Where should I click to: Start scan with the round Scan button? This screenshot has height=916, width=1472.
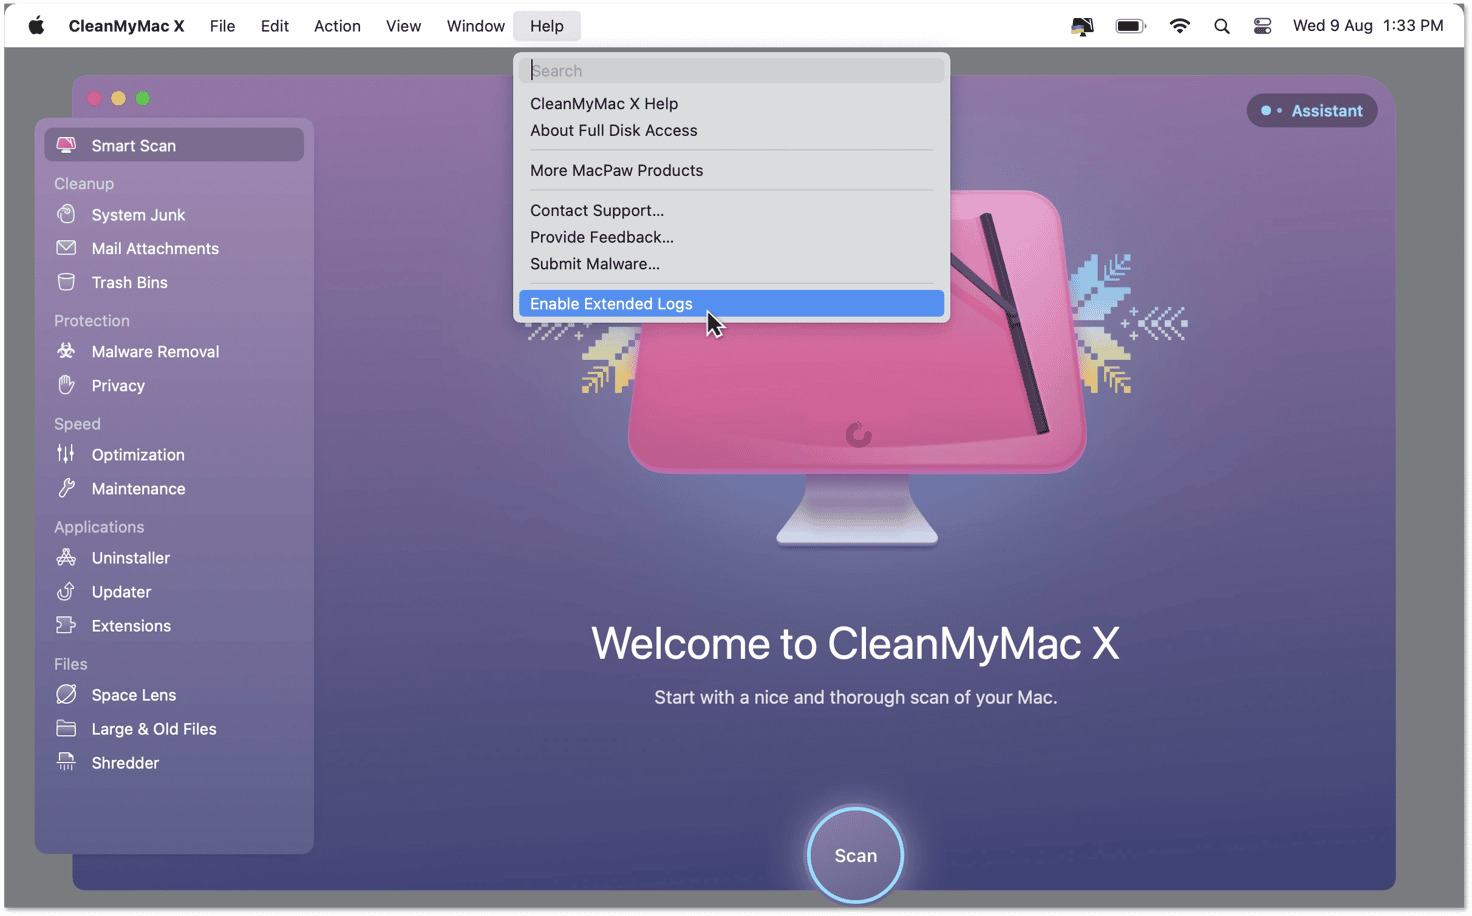(855, 855)
